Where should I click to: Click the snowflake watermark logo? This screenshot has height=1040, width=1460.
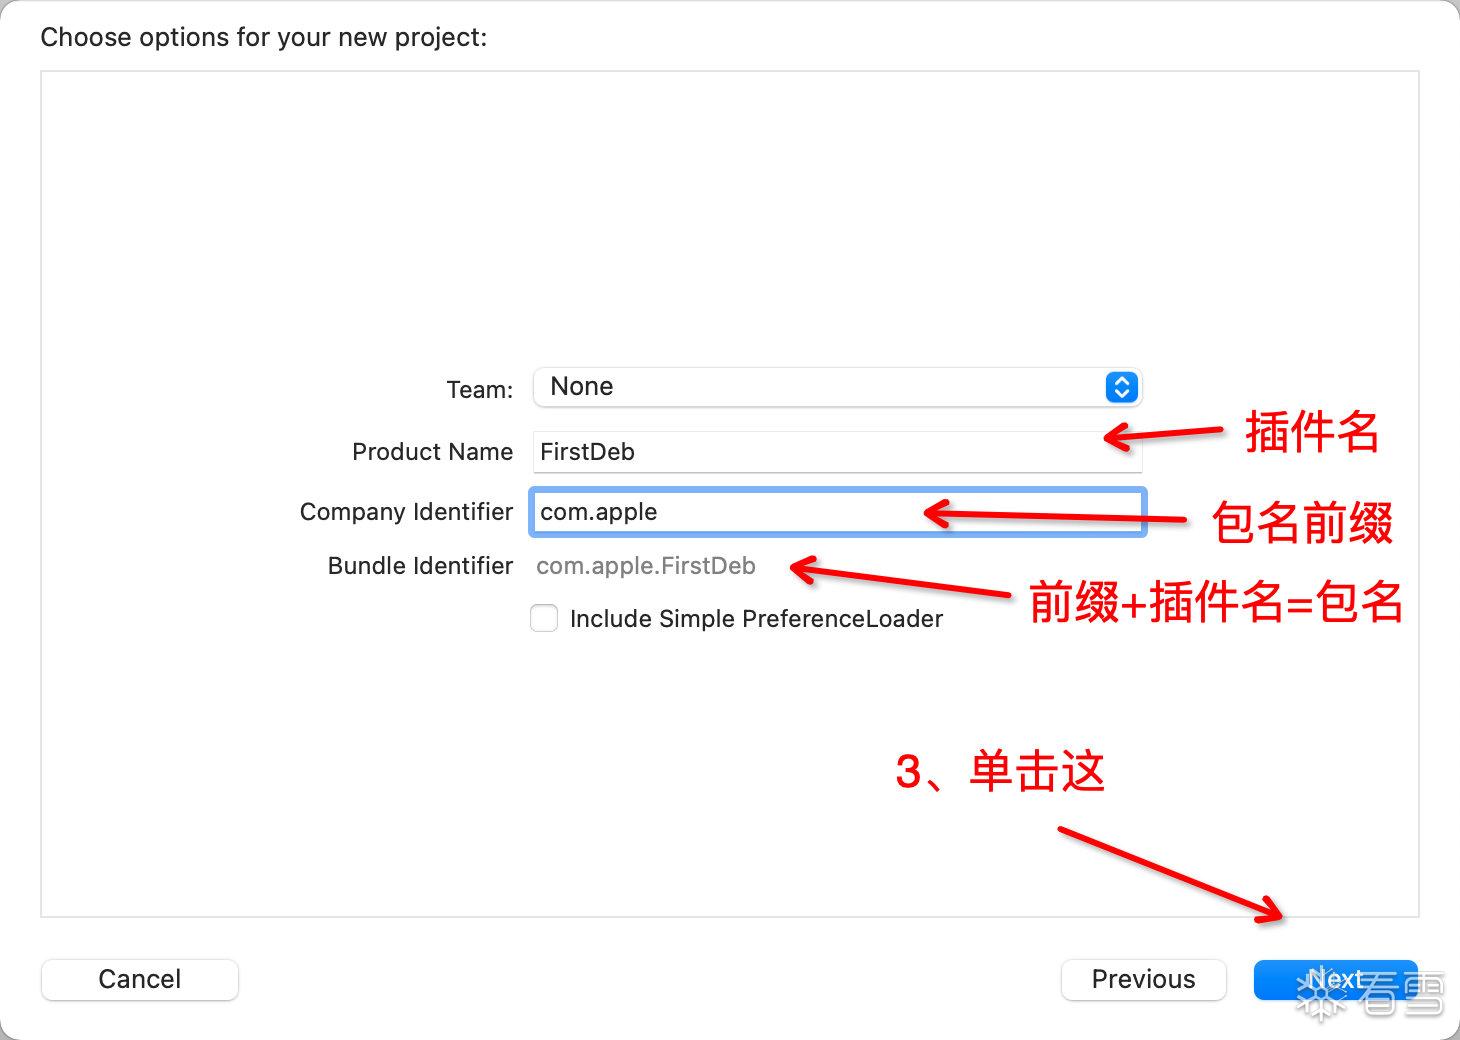(1321, 993)
